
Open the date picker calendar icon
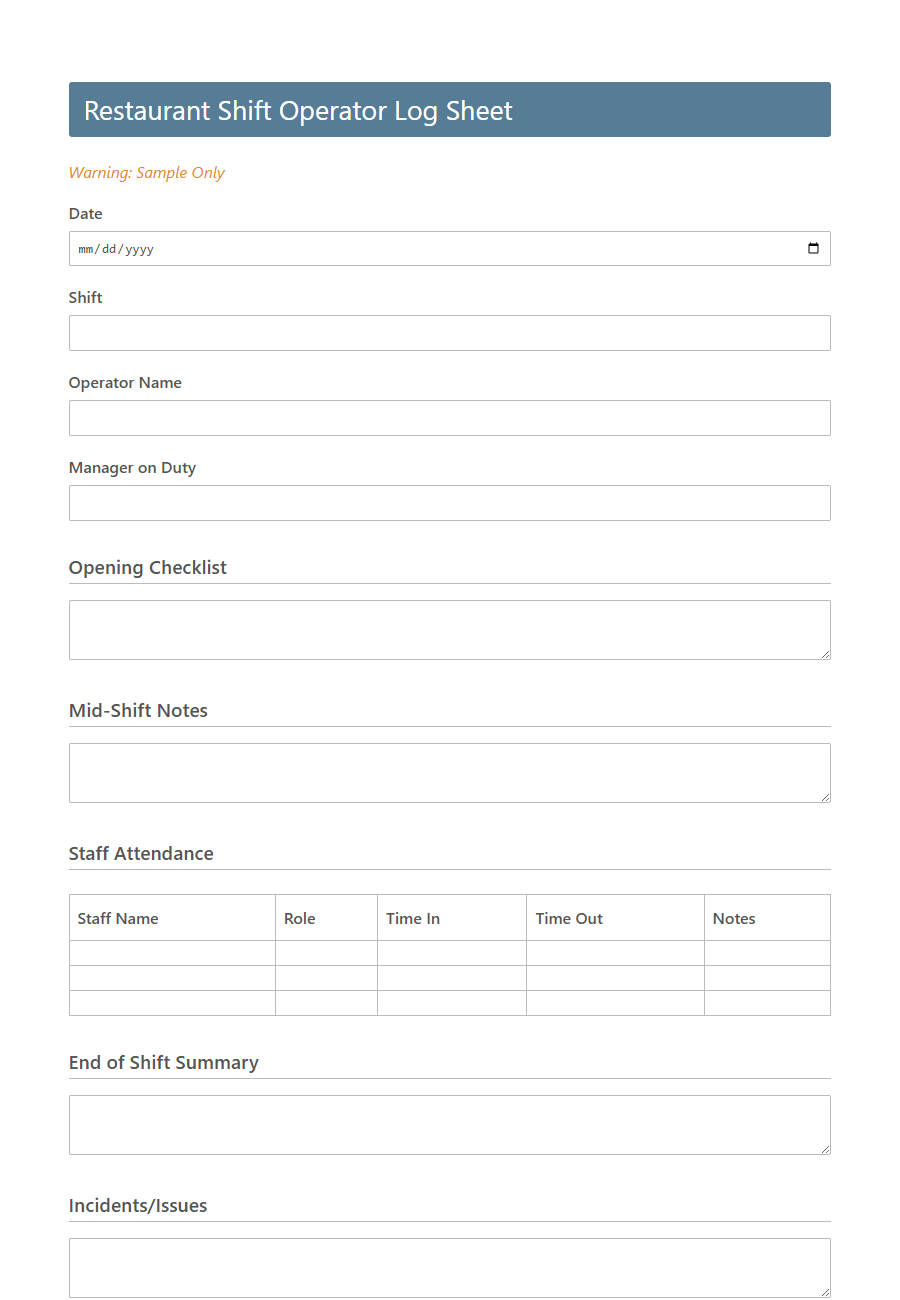813,248
